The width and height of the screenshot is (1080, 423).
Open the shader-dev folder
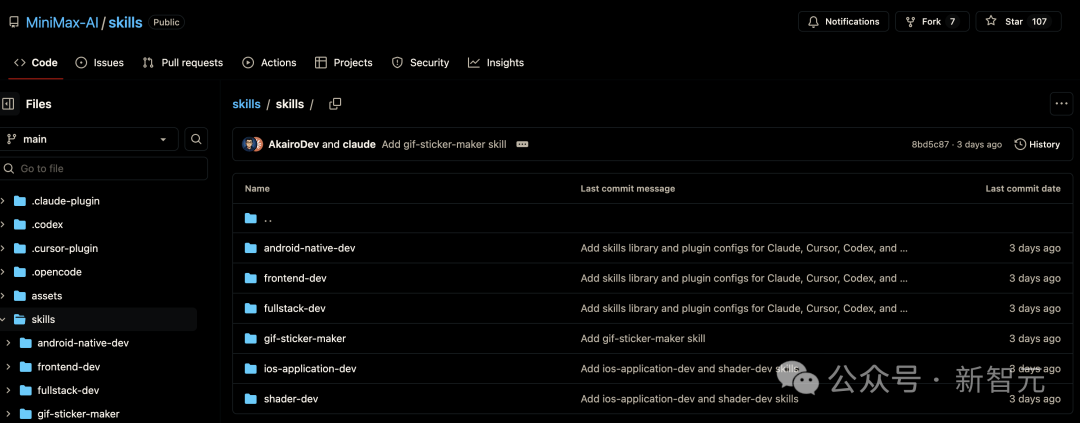pyautogui.click(x=290, y=398)
